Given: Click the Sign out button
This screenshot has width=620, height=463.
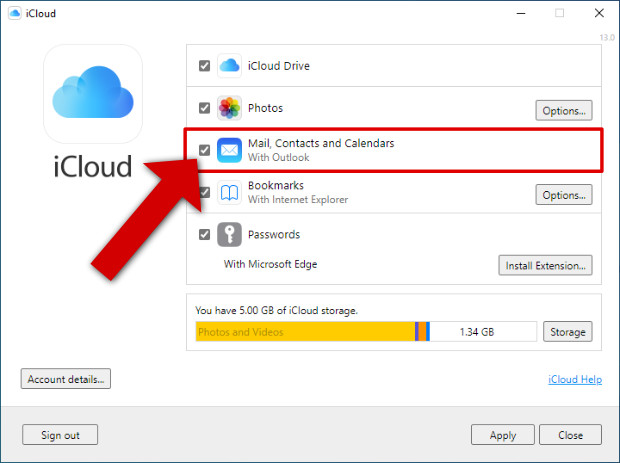Looking at the screenshot, I should 60,435.
